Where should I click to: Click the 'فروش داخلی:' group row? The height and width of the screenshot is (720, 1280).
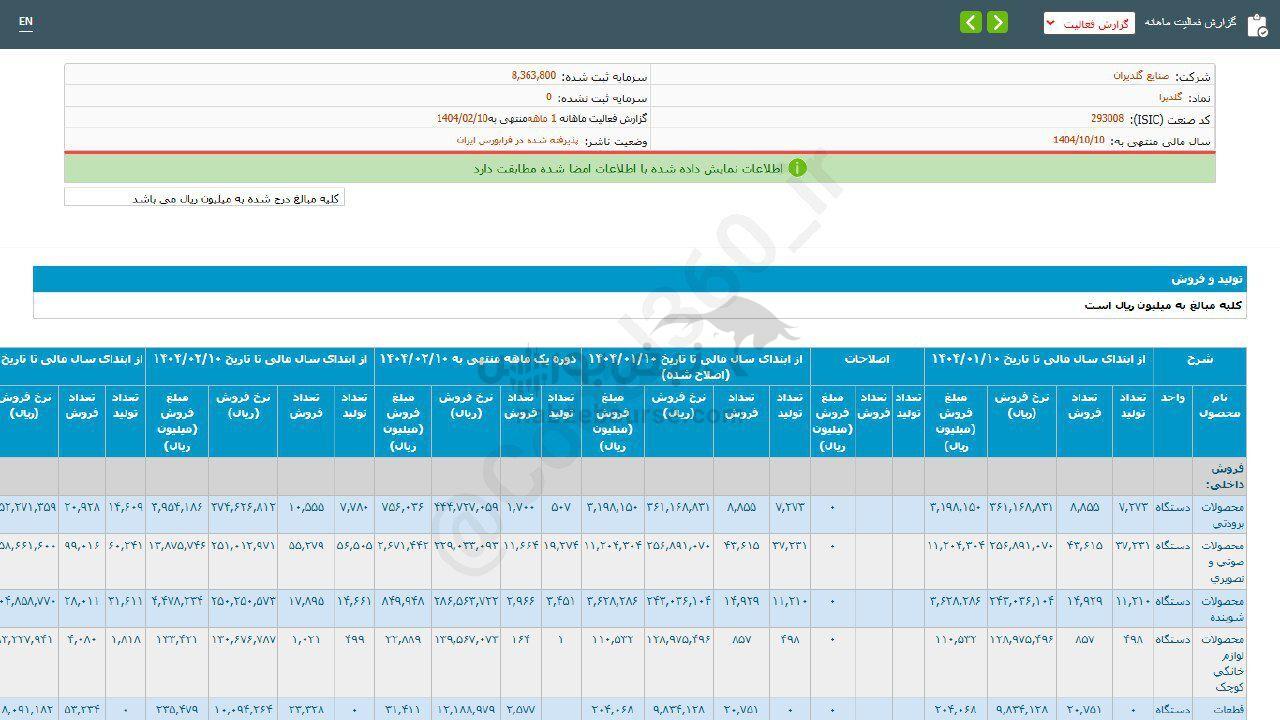coord(1219,475)
